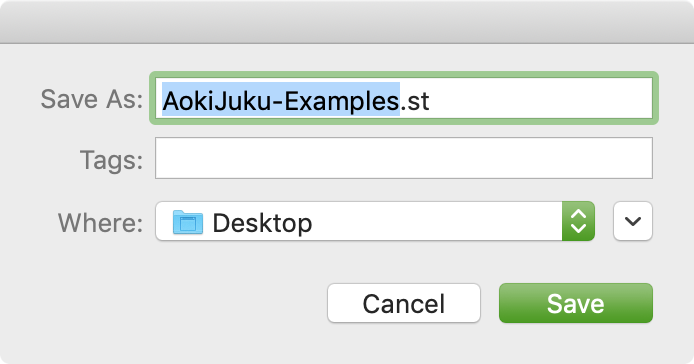Click the green Save button

coord(575,303)
